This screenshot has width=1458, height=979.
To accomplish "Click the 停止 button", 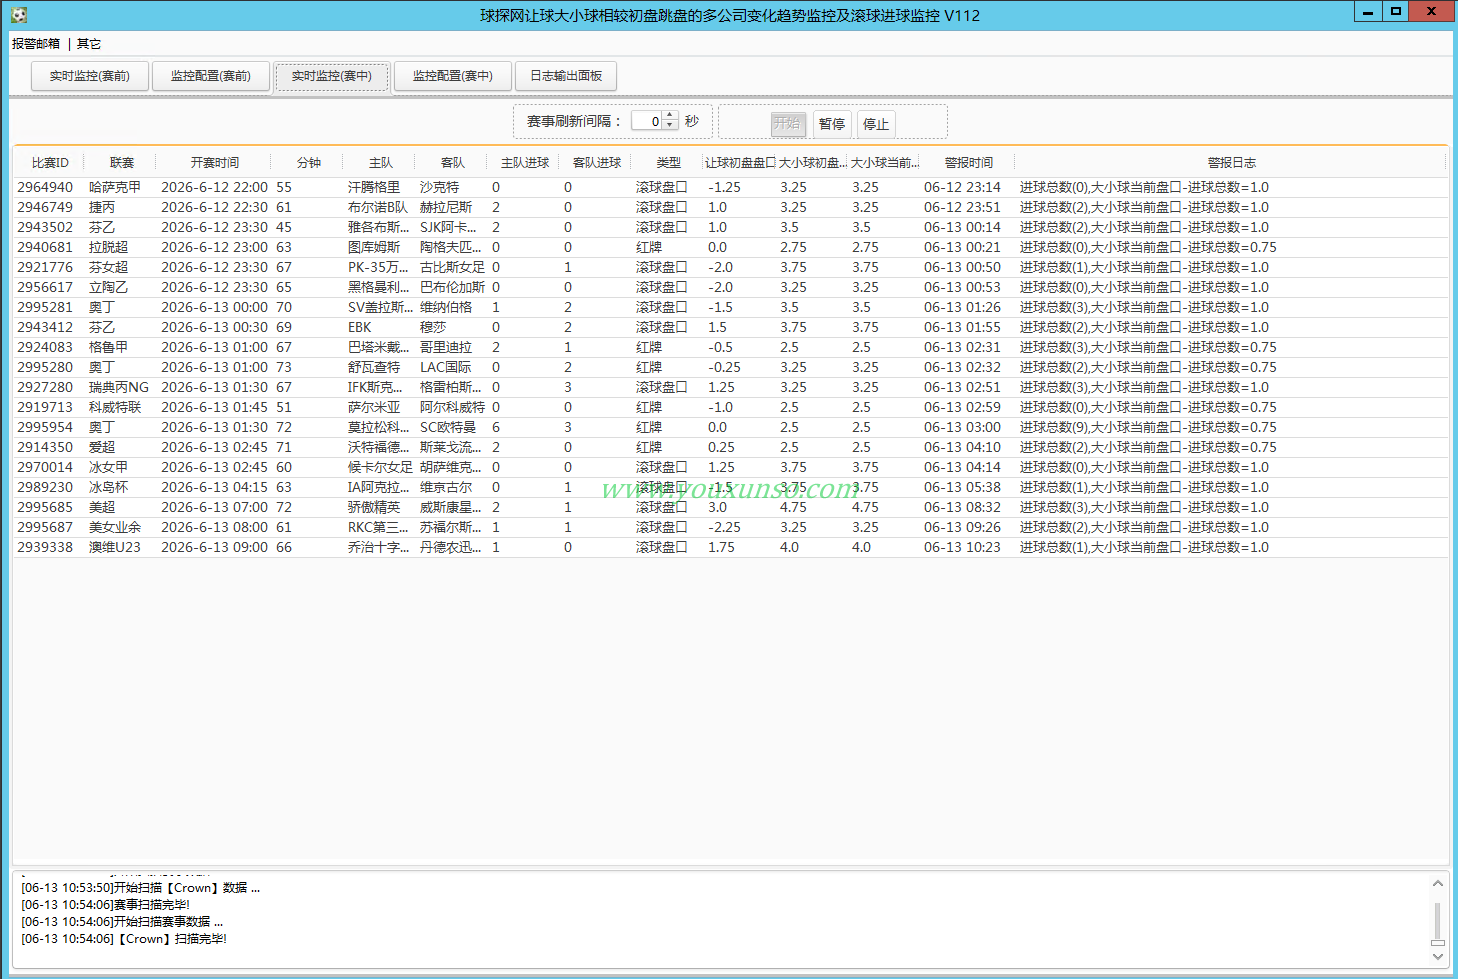I will pyautogui.click(x=876, y=124).
